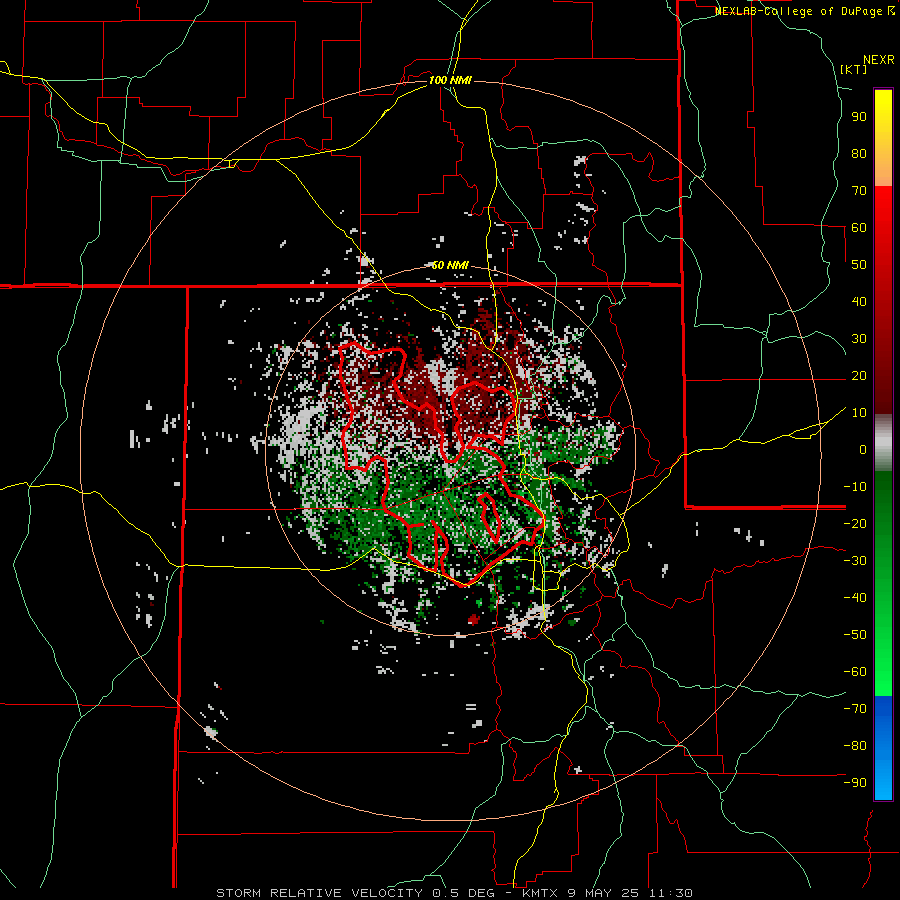Image resolution: width=900 pixels, height=900 pixels.
Task: Select the 60 value on velocity scale
Action: pos(859,227)
